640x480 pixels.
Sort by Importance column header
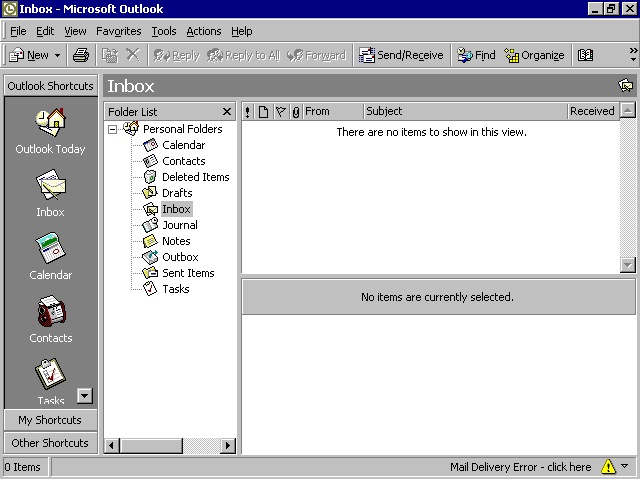(x=248, y=111)
